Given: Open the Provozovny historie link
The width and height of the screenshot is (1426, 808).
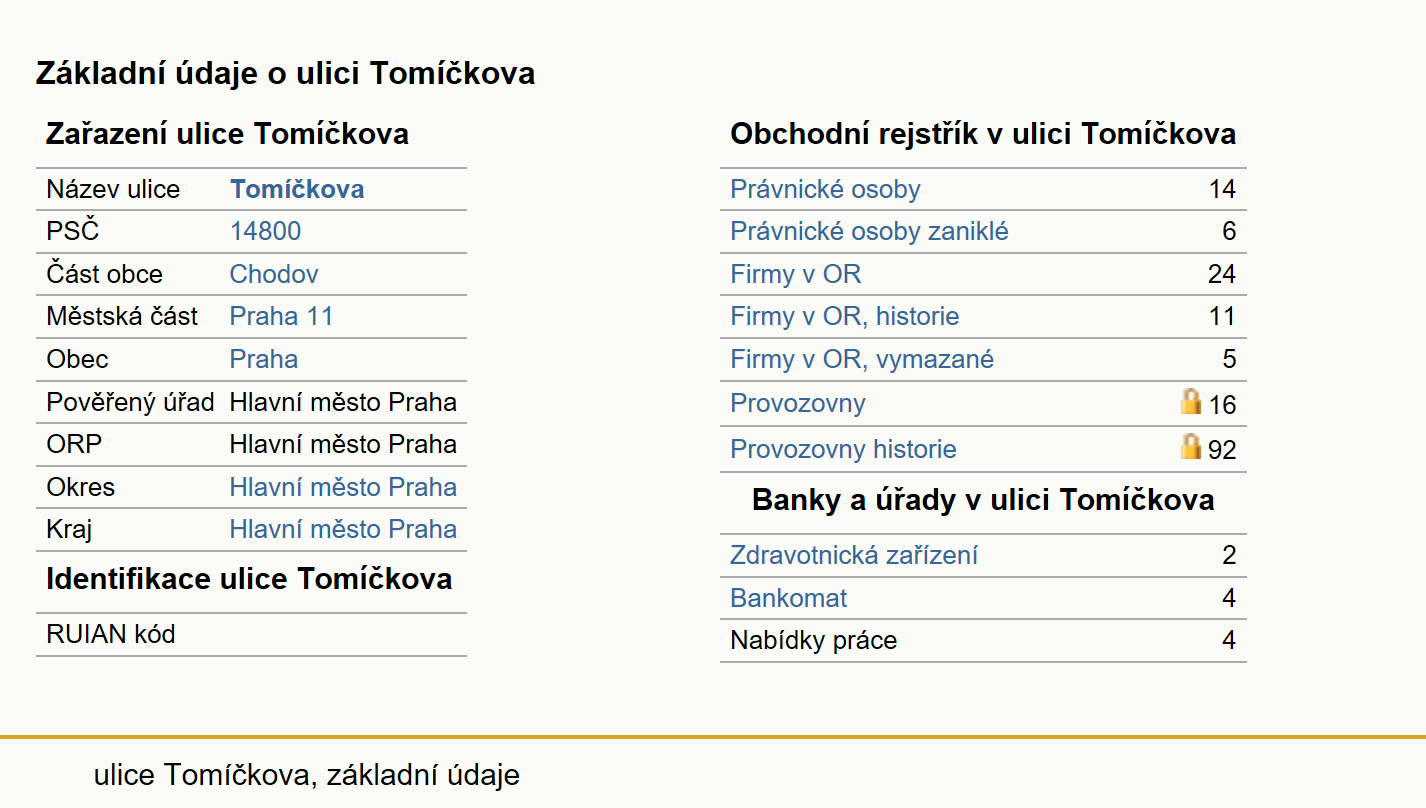Looking at the screenshot, I should point(843,449).
